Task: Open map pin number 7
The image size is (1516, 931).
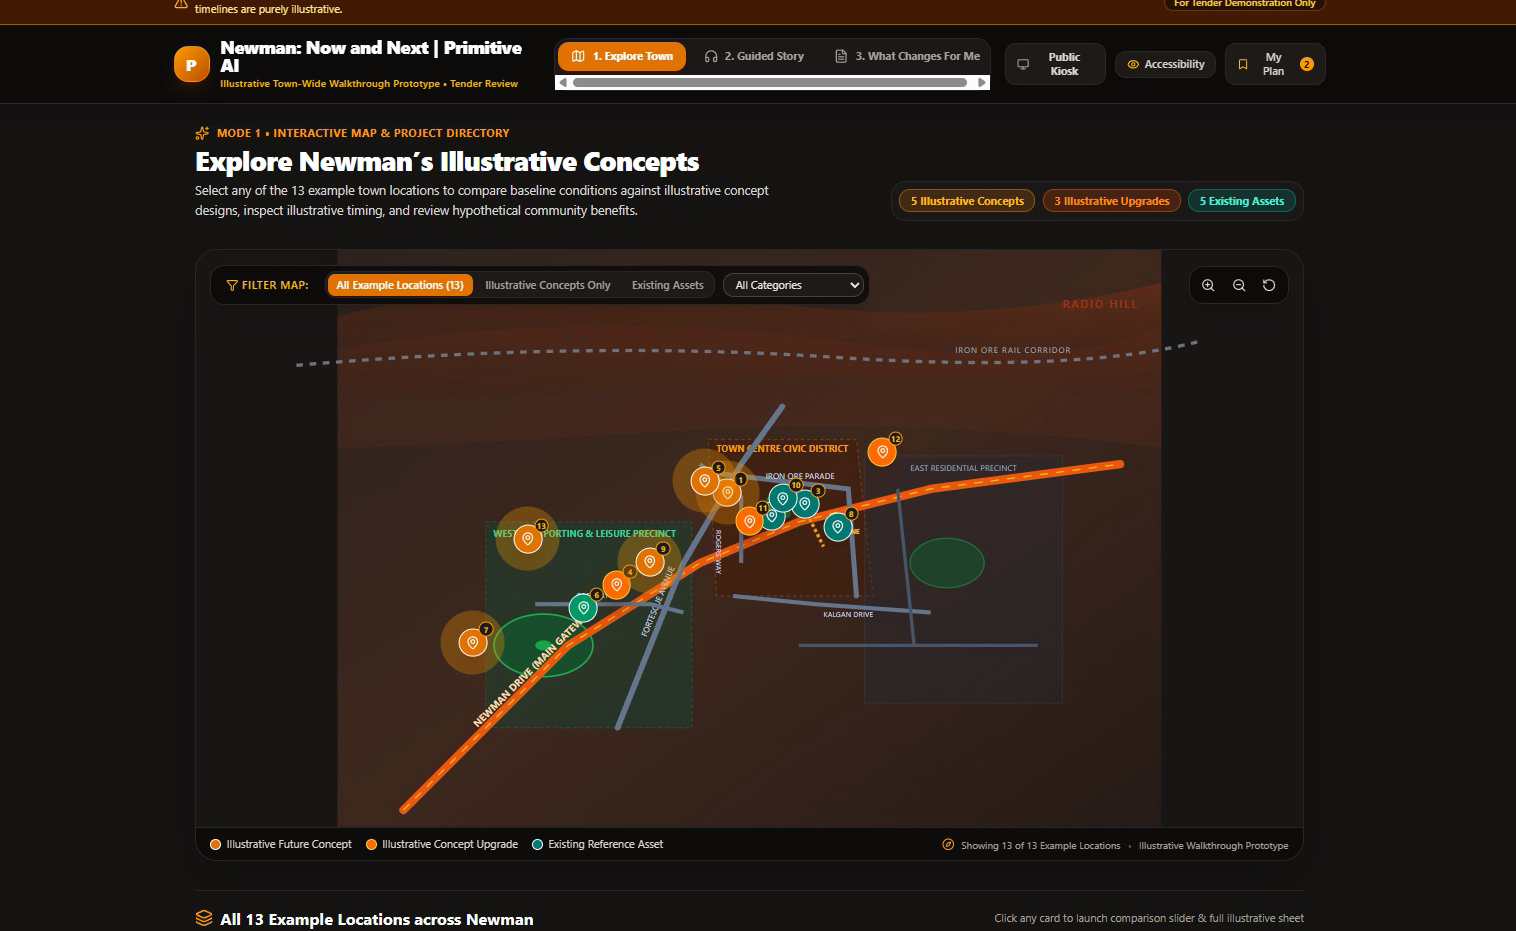Action: [473, 642]
